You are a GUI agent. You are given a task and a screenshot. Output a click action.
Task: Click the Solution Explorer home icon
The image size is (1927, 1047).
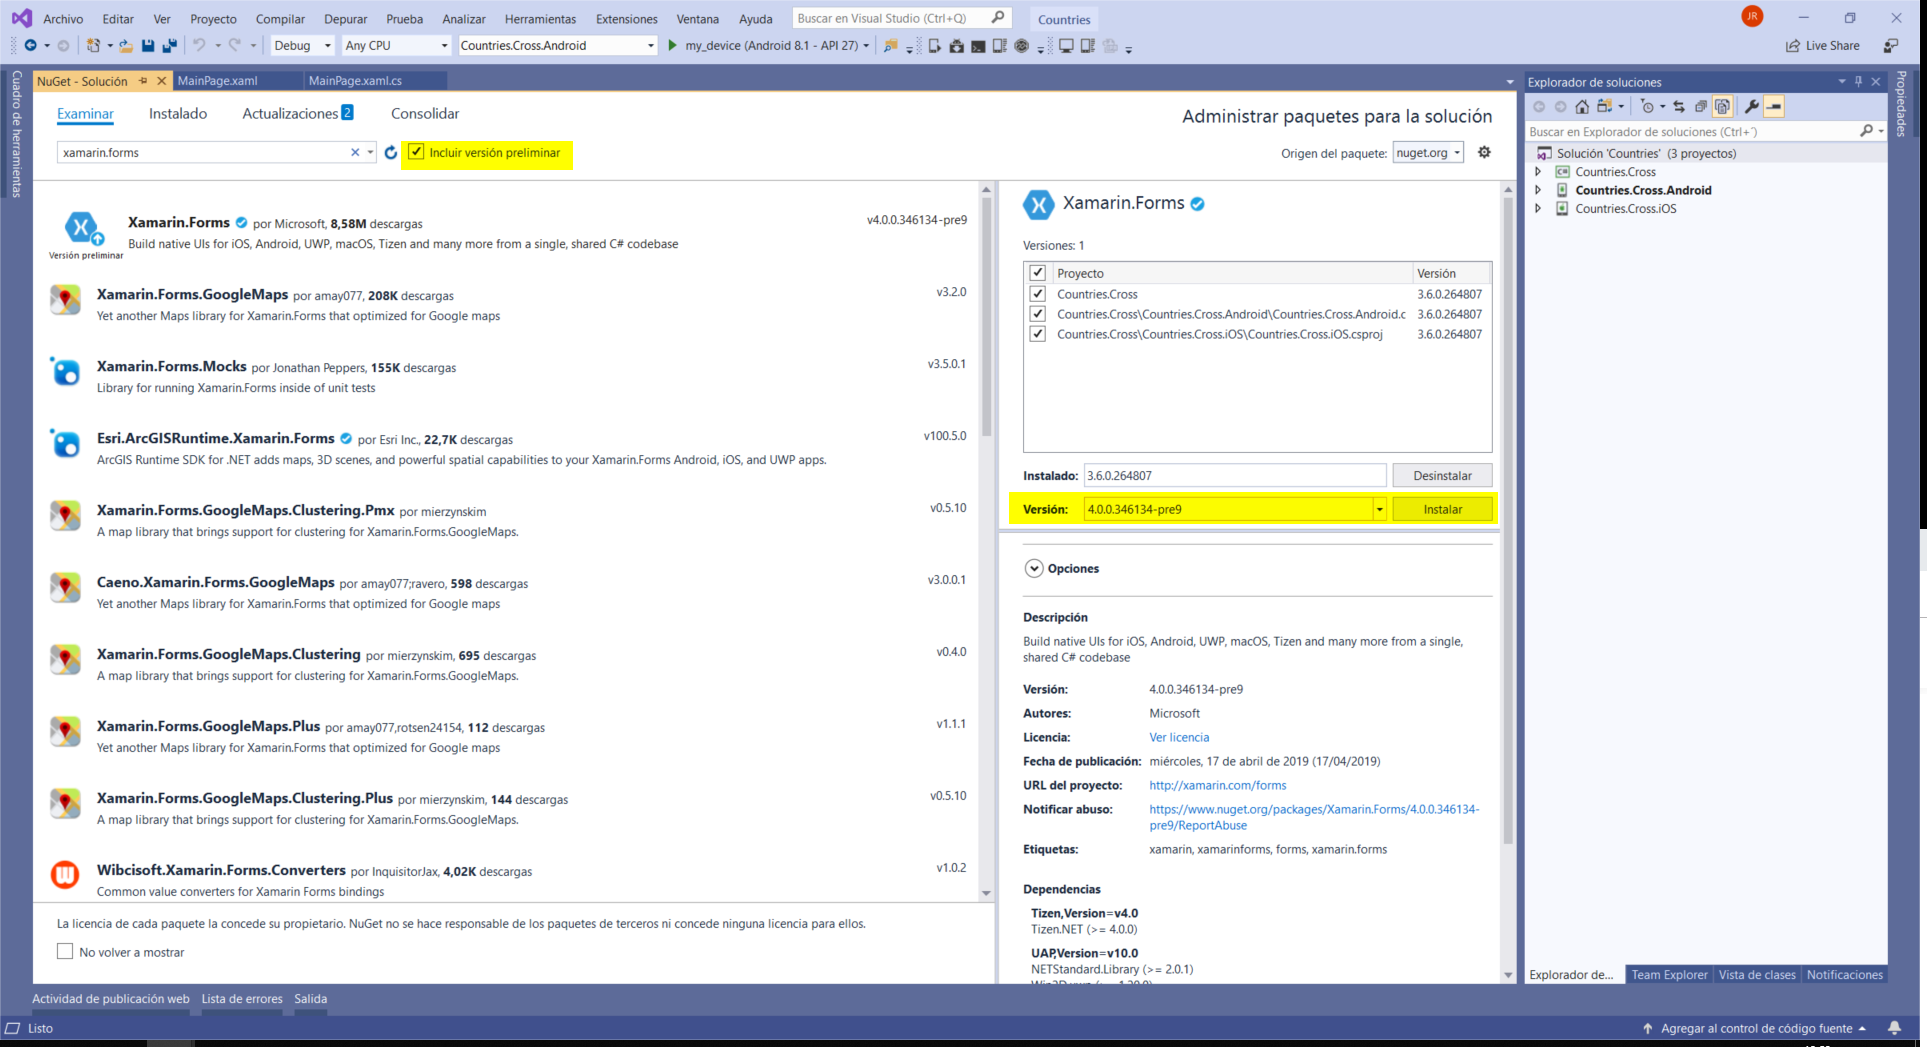coord(1582,106)
